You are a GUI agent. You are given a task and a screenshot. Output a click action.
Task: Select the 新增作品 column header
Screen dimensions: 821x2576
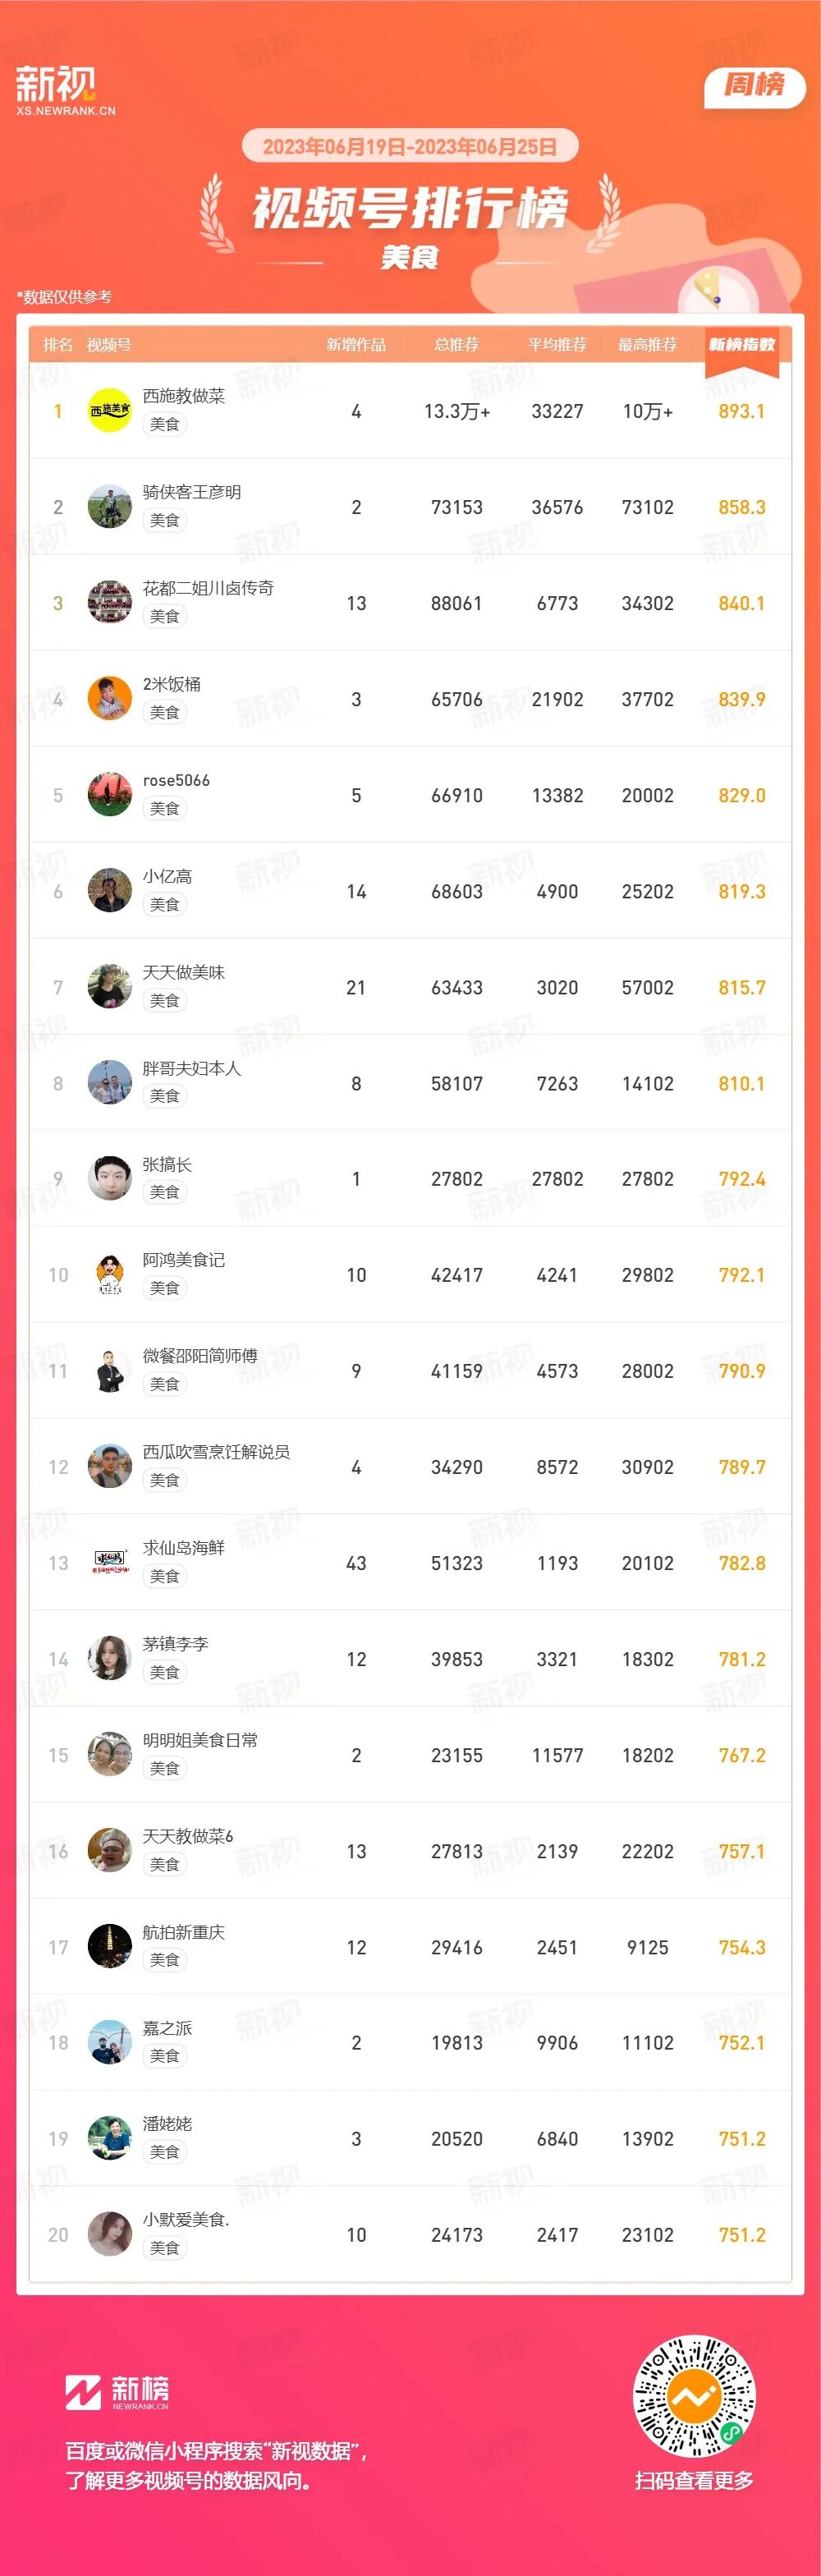356,344
